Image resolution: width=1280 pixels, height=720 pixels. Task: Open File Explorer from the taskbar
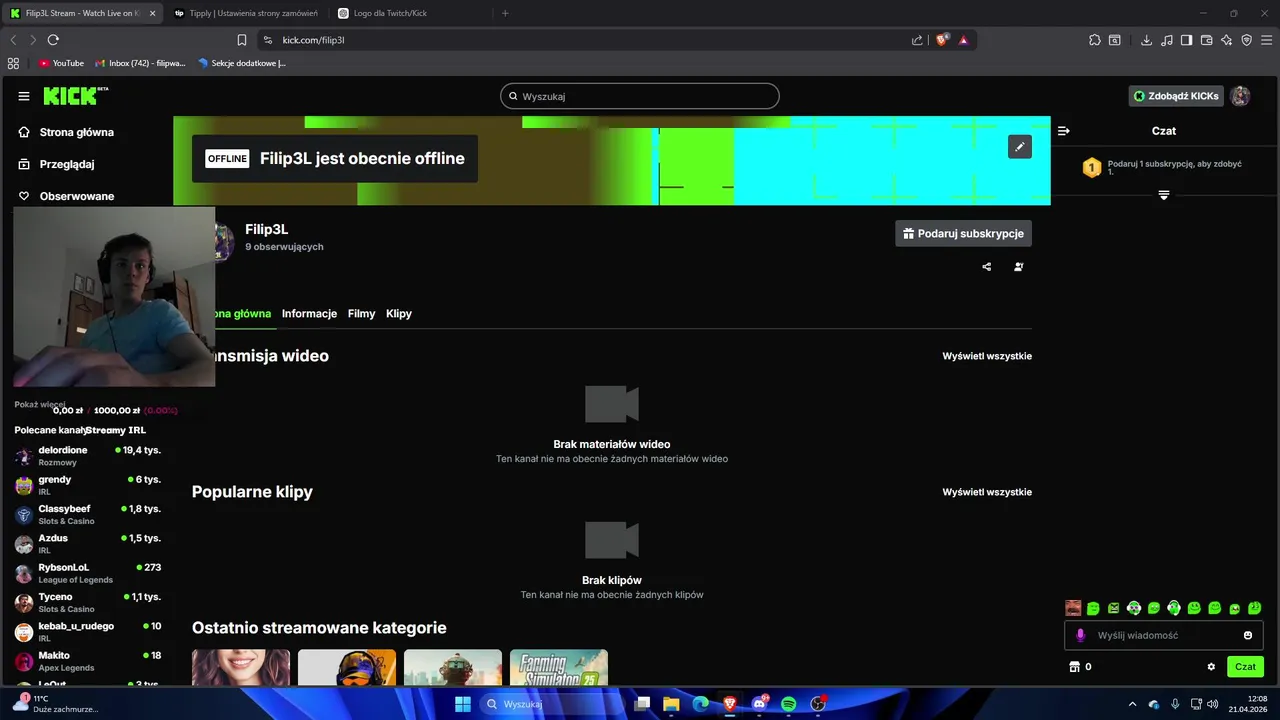[671, 704]
